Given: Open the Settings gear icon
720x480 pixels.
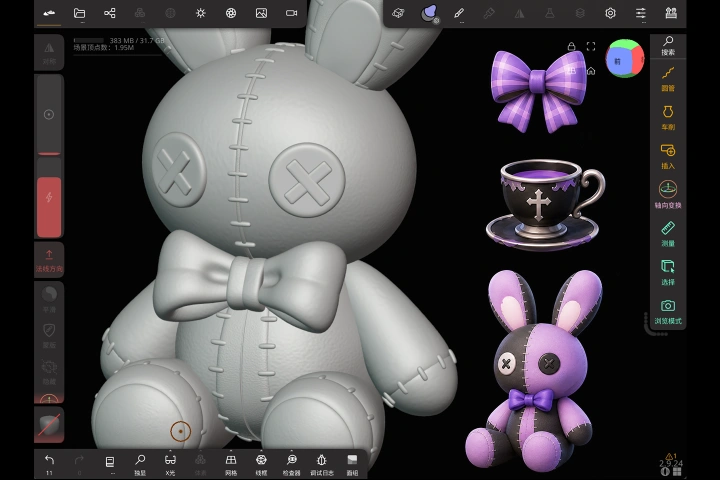Looking at the screenshot, I should [x=610, y=13].
